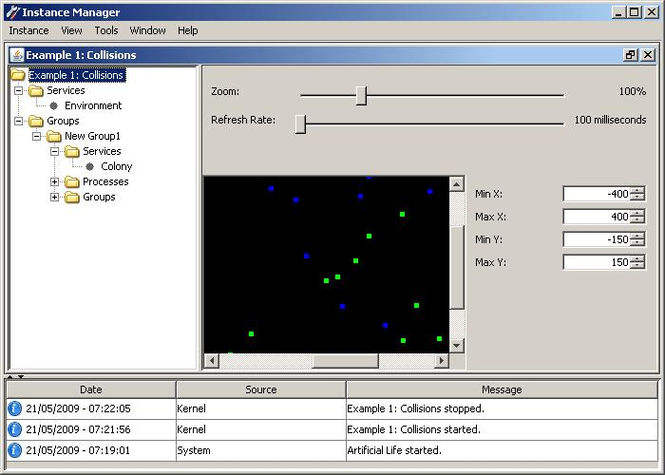665x475 pixels.
Task: Expand the nested Groups folder under New Group1
Action: coord(54,197)
